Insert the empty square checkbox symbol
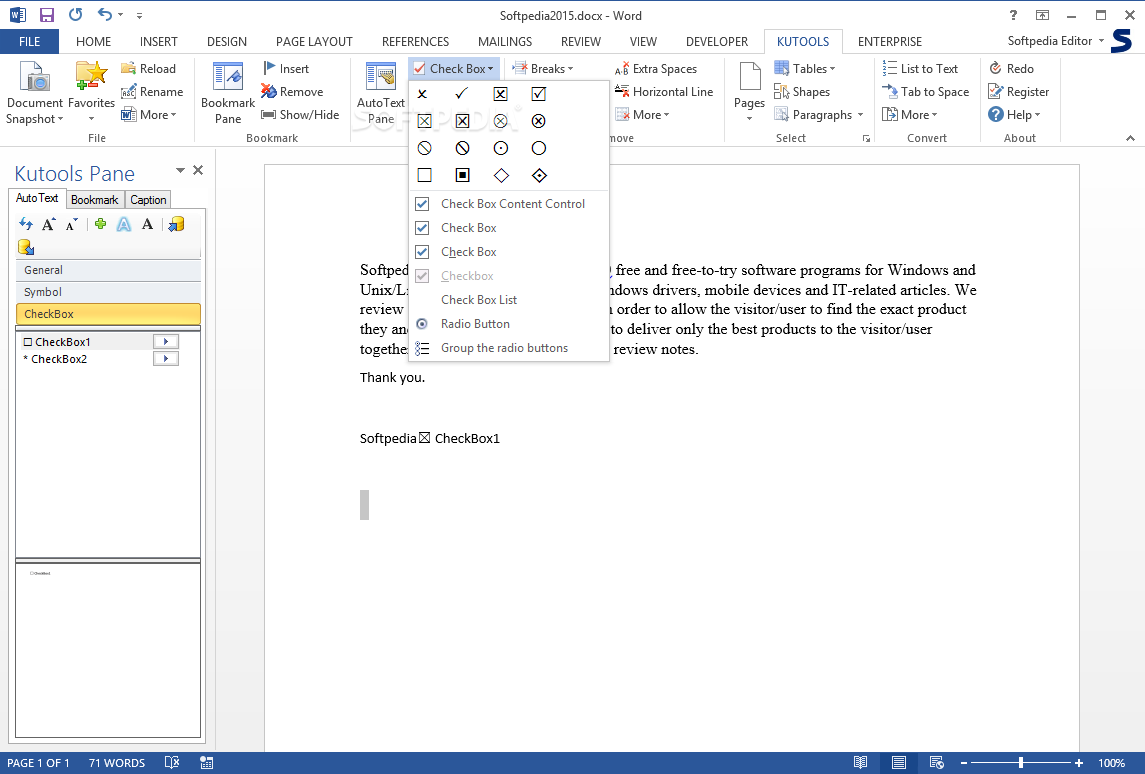1145x774 pixels. click(x=424, y=175)
